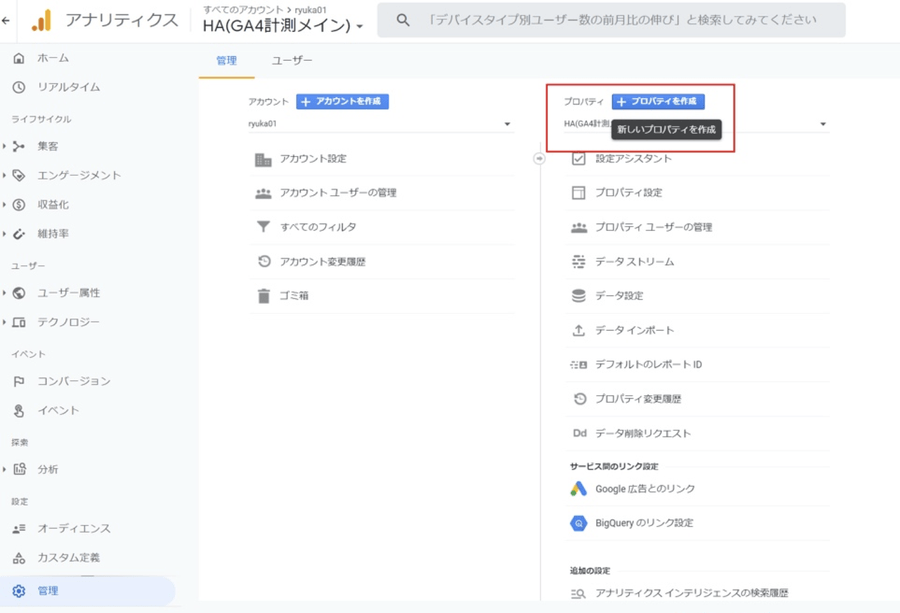Click the プロパティを作成 button
This screenshot has width=900, height=613.
[658, 102]
